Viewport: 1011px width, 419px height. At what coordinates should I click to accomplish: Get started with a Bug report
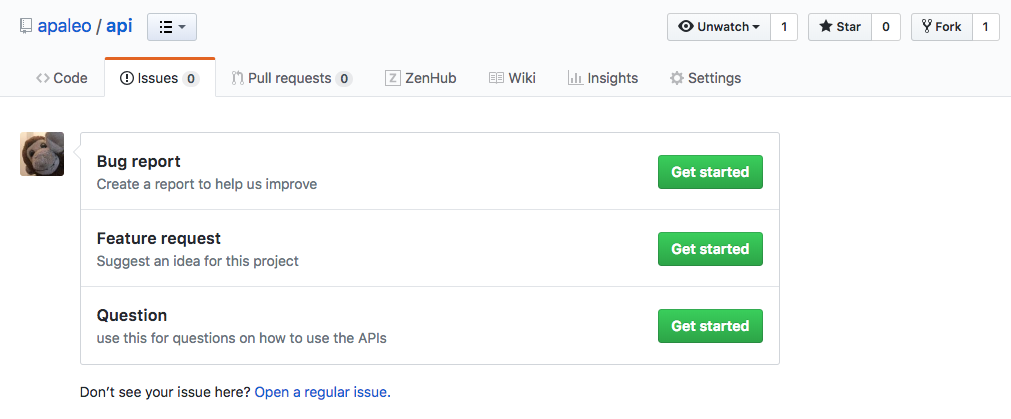tap(710, 172)
